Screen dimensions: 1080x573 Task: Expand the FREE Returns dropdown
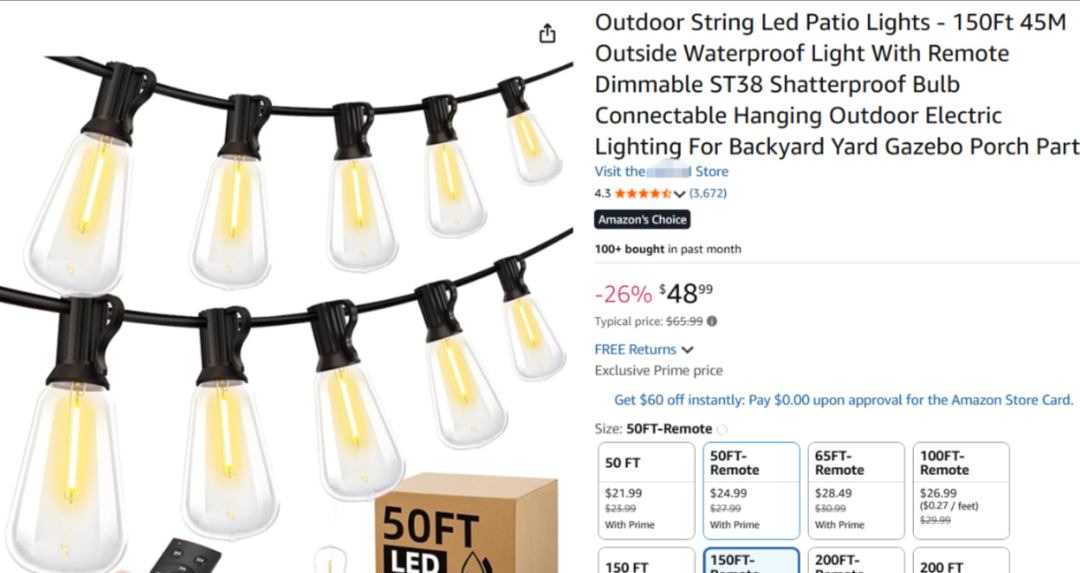(x=687, y=350)
